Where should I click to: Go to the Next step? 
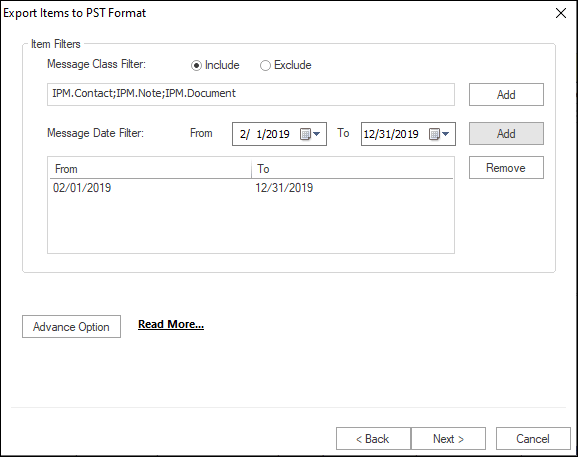click(448, 439)
